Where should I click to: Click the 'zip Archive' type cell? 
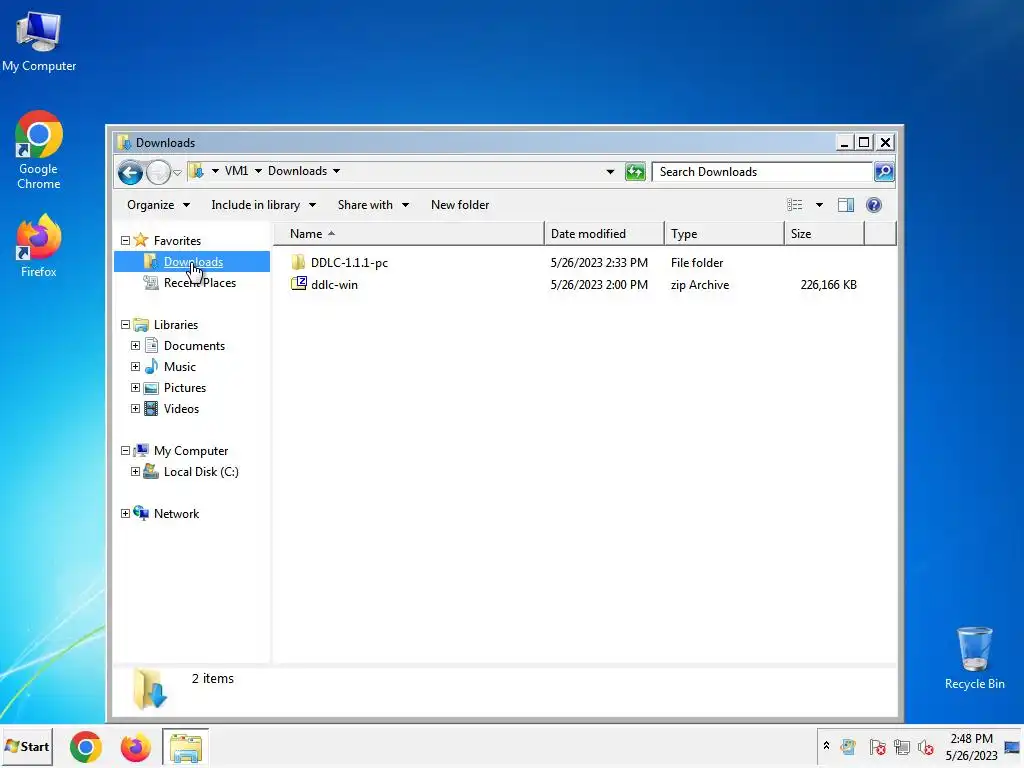click(699, 285)
